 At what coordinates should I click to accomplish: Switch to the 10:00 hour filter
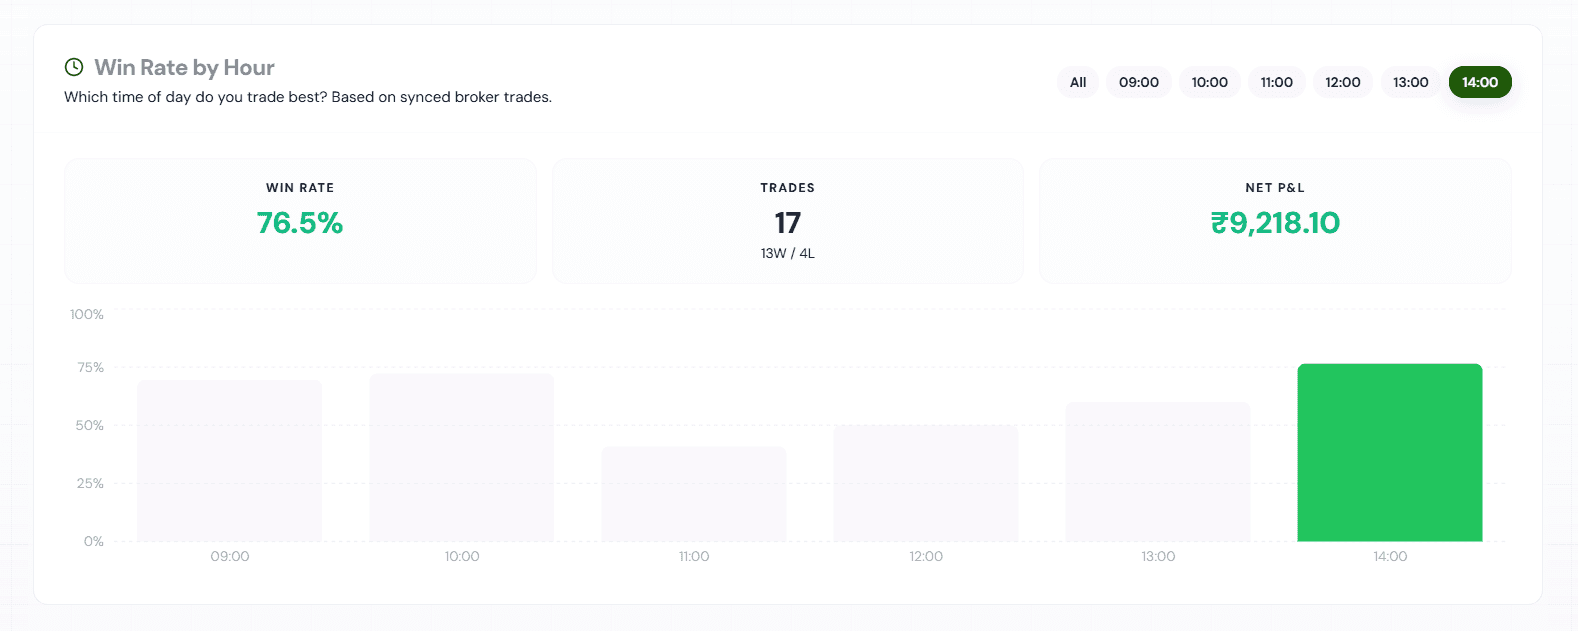pos(1210,82)
